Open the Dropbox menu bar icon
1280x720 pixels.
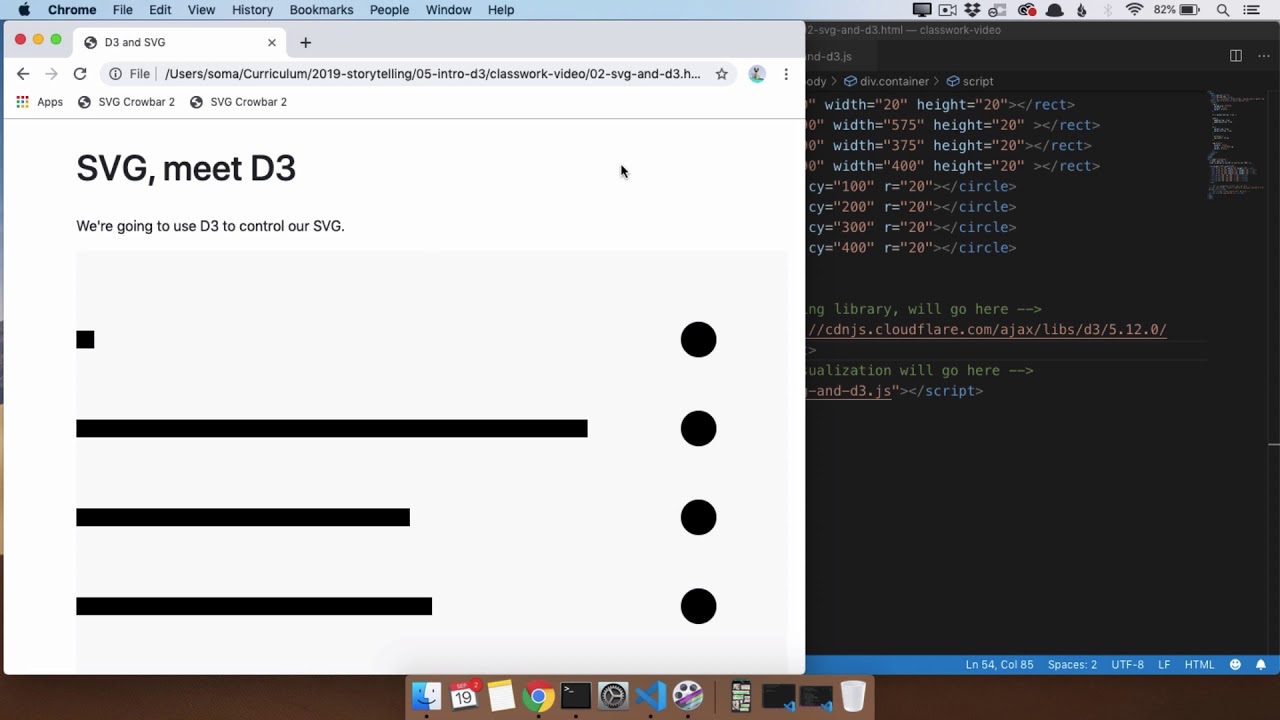tap(972, 10)
